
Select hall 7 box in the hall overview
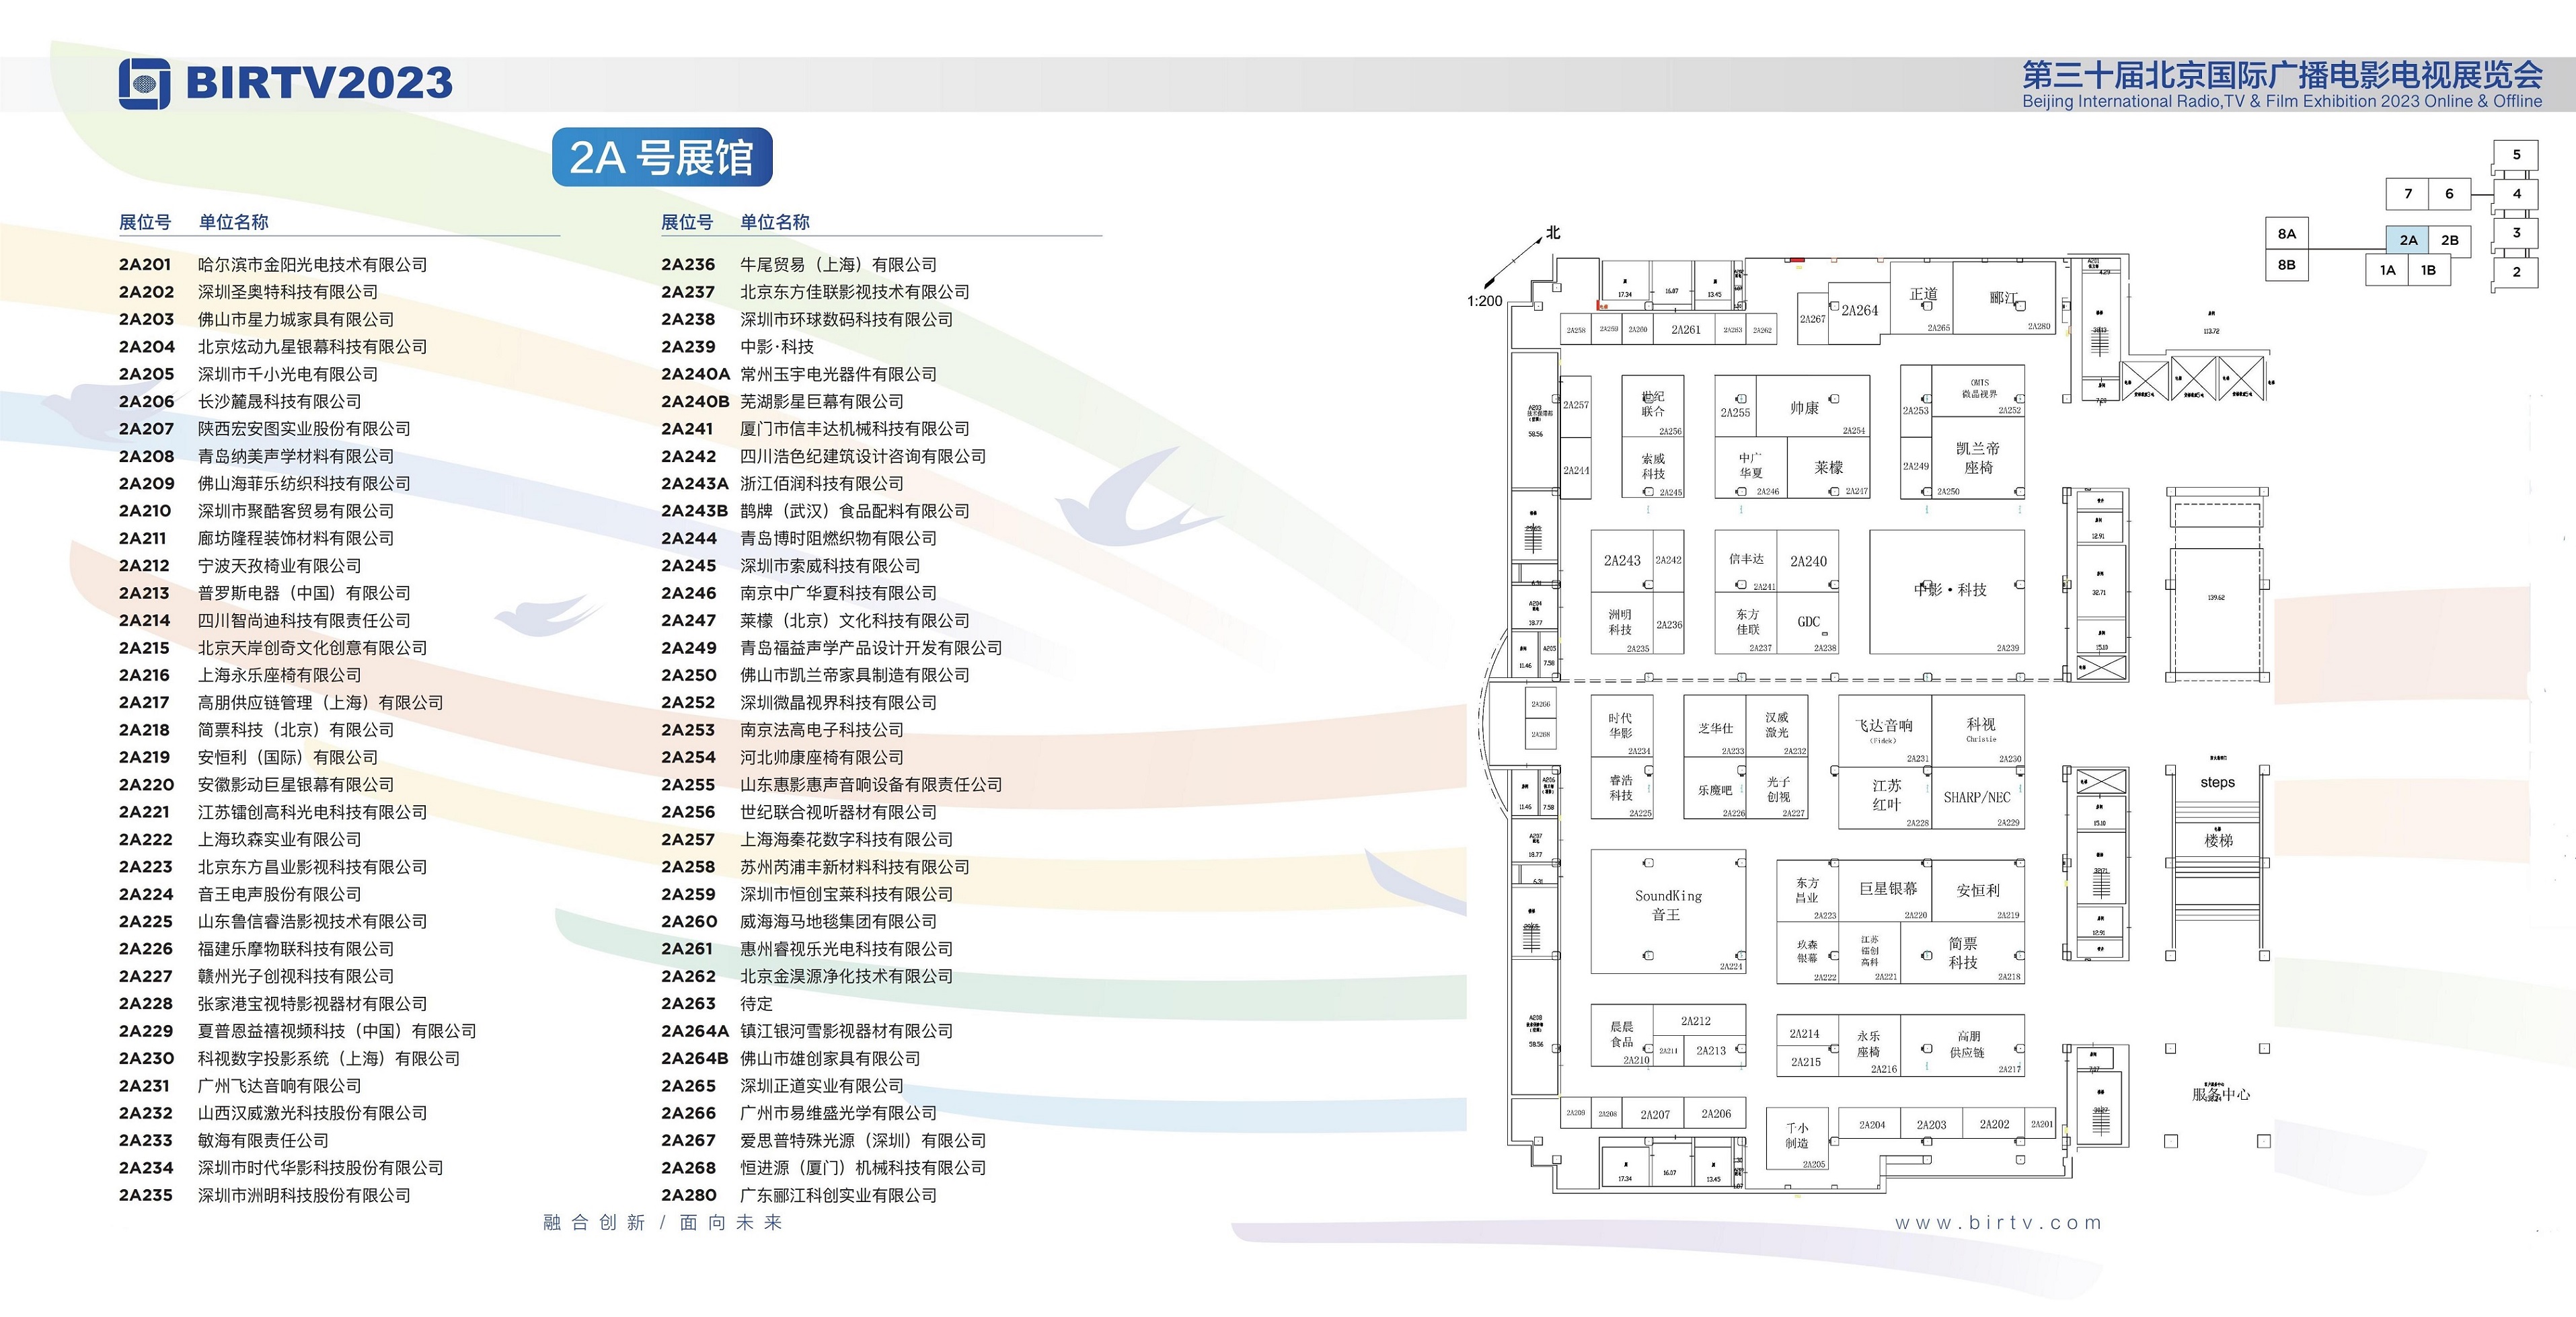[x=2408, y=194]
